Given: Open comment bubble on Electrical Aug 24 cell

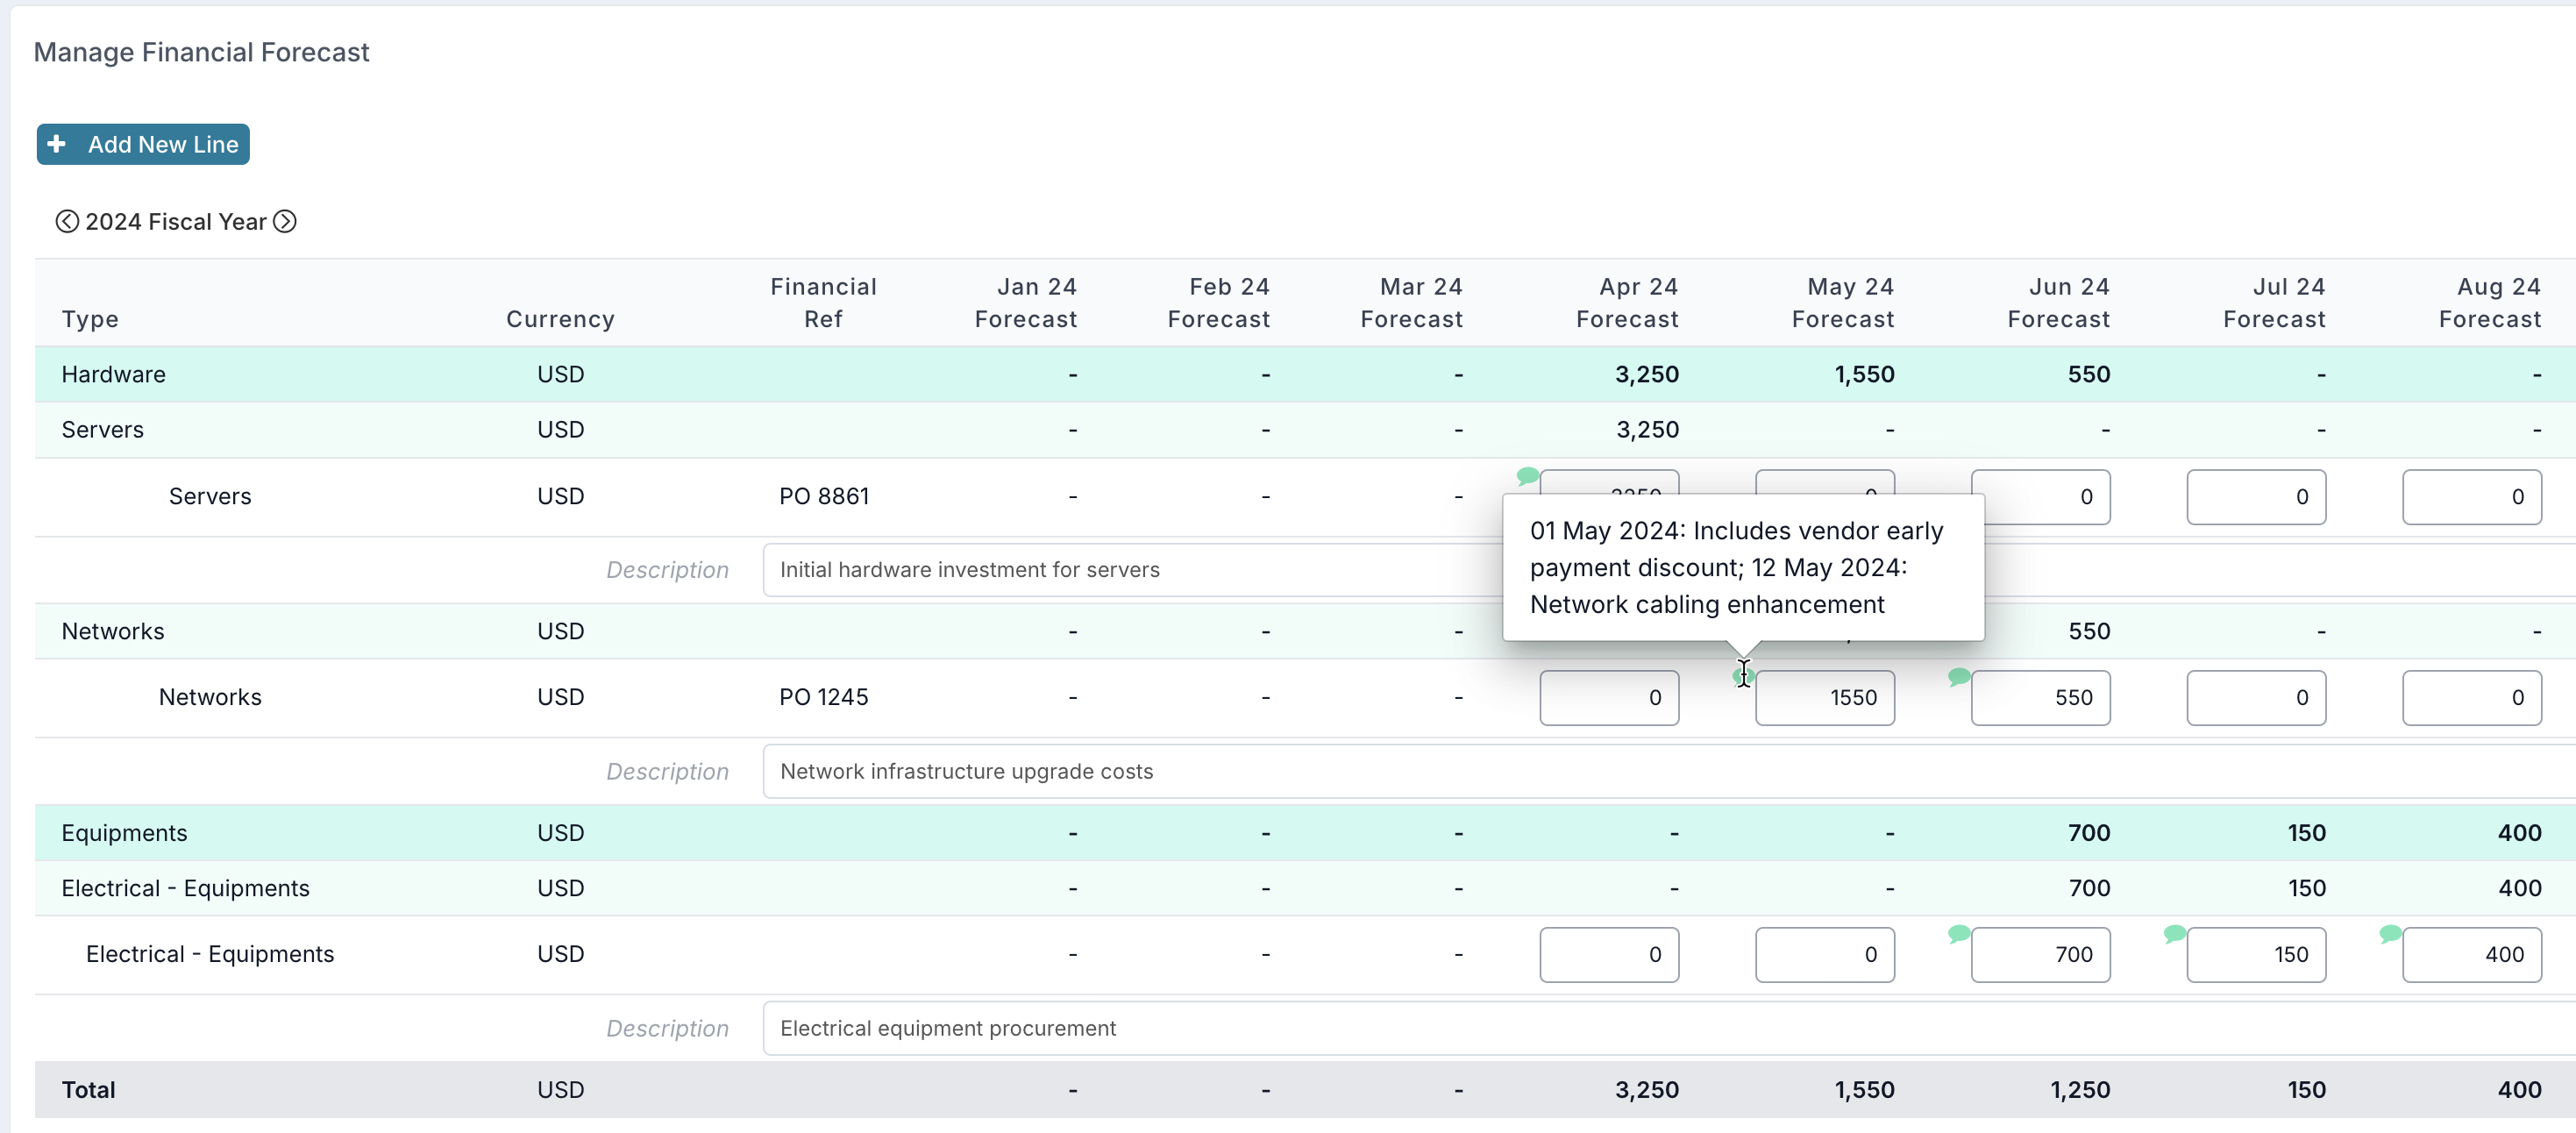Looking at the screenshot, I should (2391, 934).
